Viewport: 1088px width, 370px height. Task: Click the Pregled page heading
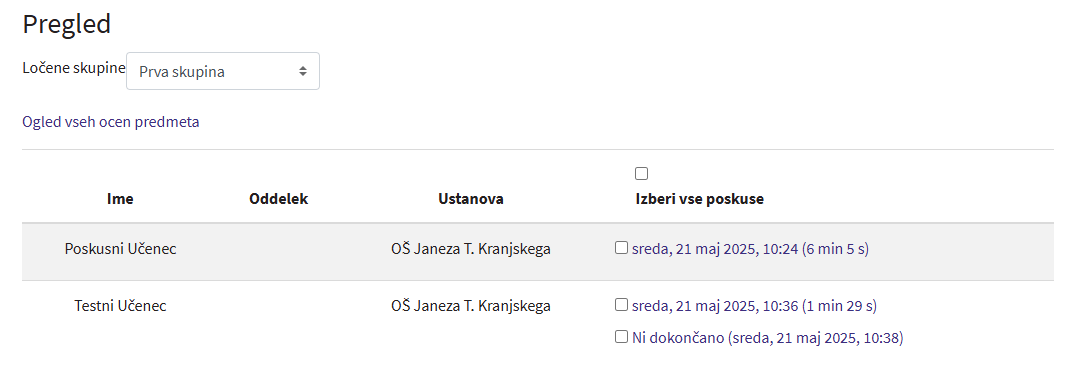pos(67,25)
